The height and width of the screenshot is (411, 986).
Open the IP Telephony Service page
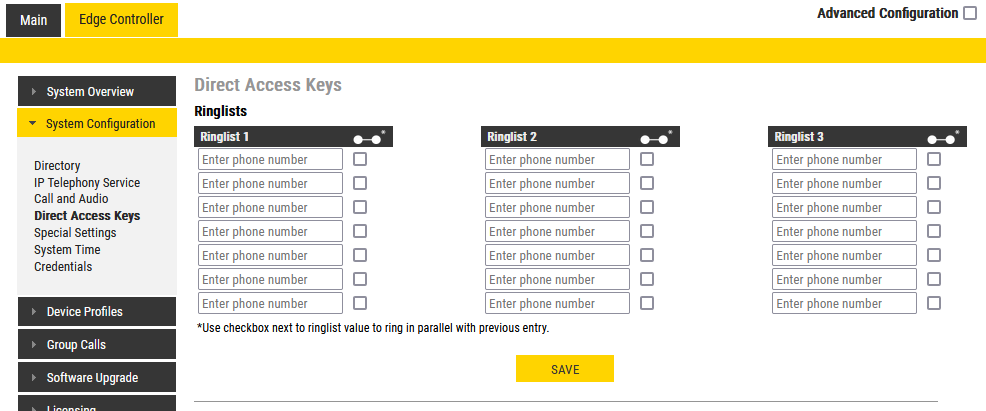coord(87,183)
